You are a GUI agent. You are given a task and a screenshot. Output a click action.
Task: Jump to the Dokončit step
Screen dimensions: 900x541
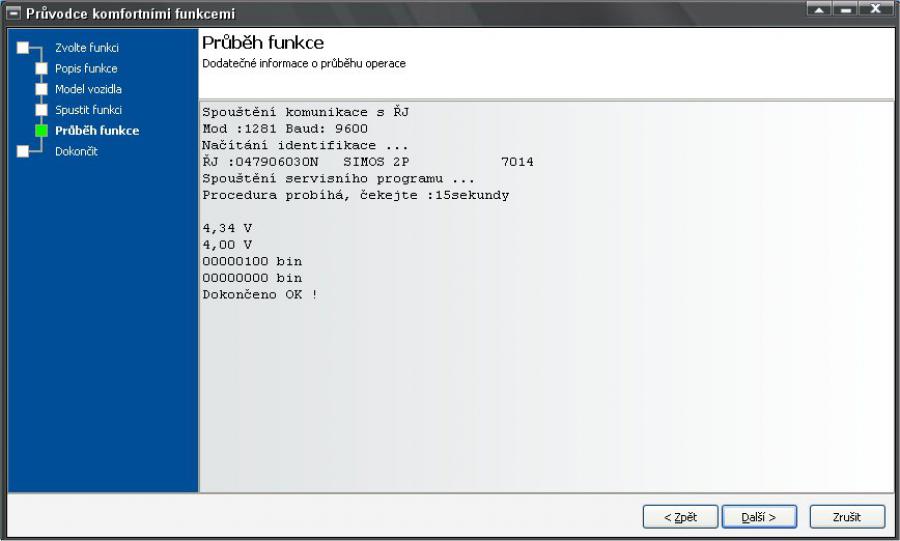coord(76,151)
